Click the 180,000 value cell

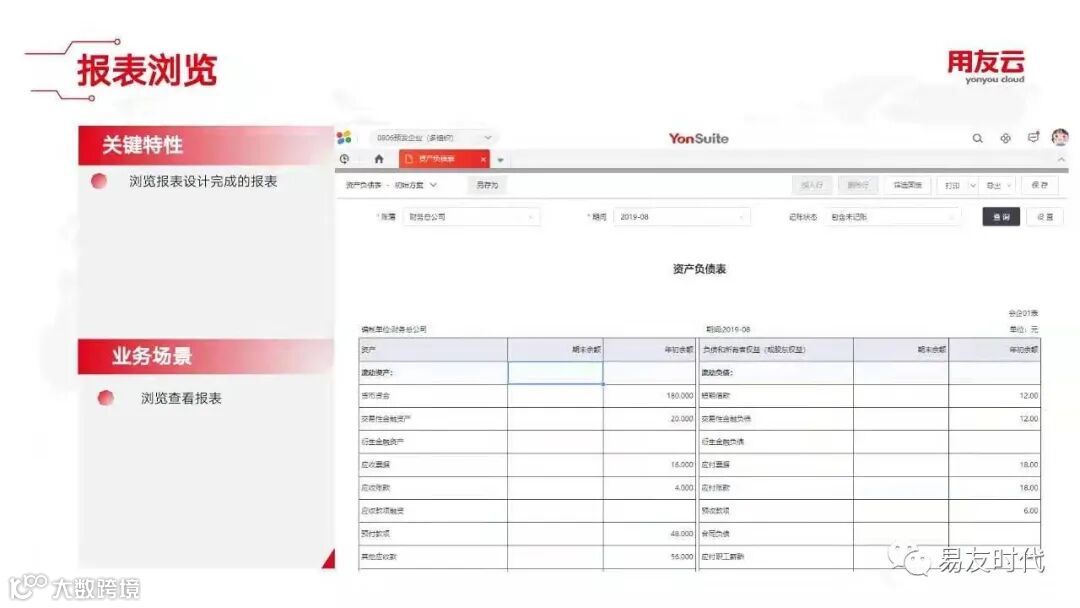click(650, 396)
